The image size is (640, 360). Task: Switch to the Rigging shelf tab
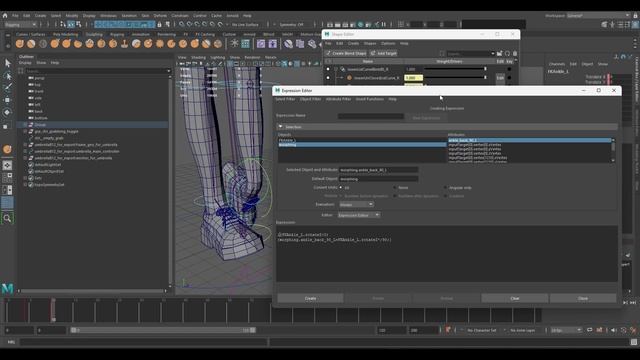point(117,35)
